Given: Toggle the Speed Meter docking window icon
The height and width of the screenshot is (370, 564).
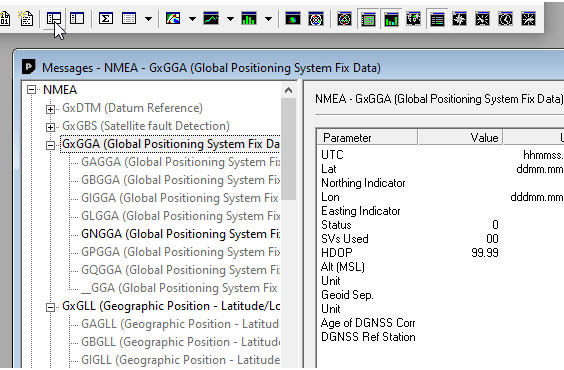Looking at the screenshot, I should point(528,19).
